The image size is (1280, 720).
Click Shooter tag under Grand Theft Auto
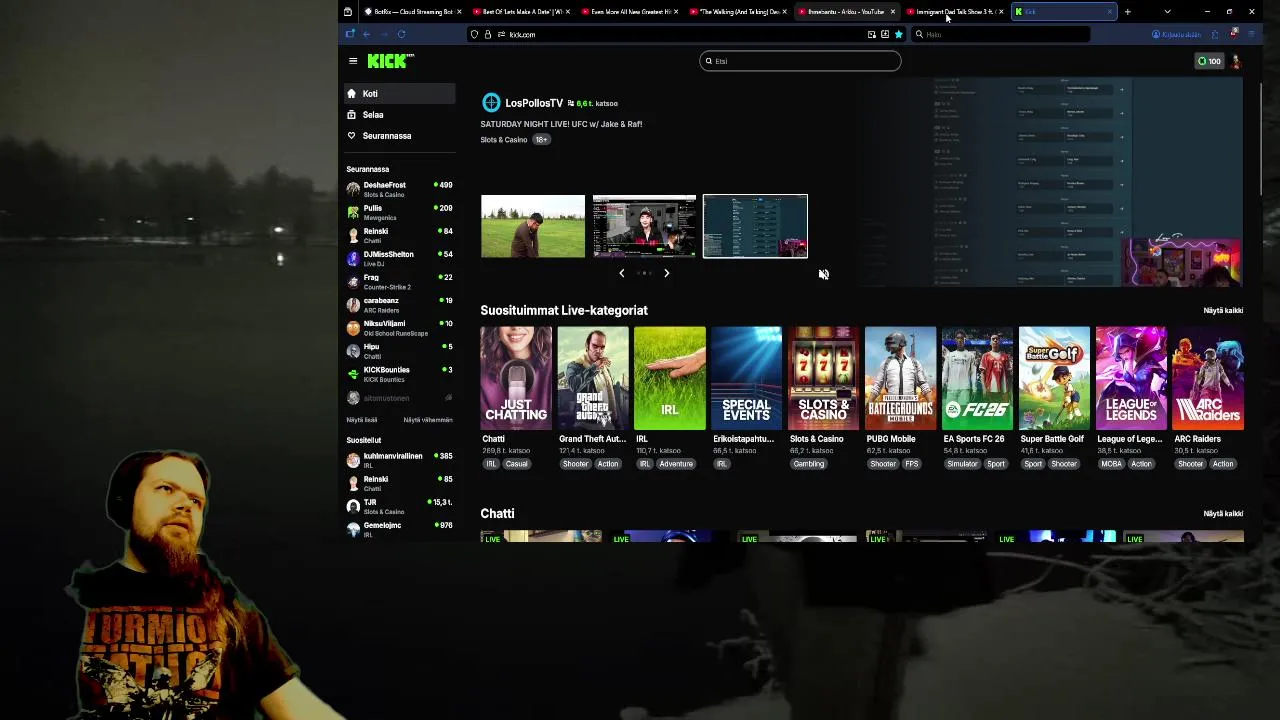pyautogui.click(x=575, y=464)
